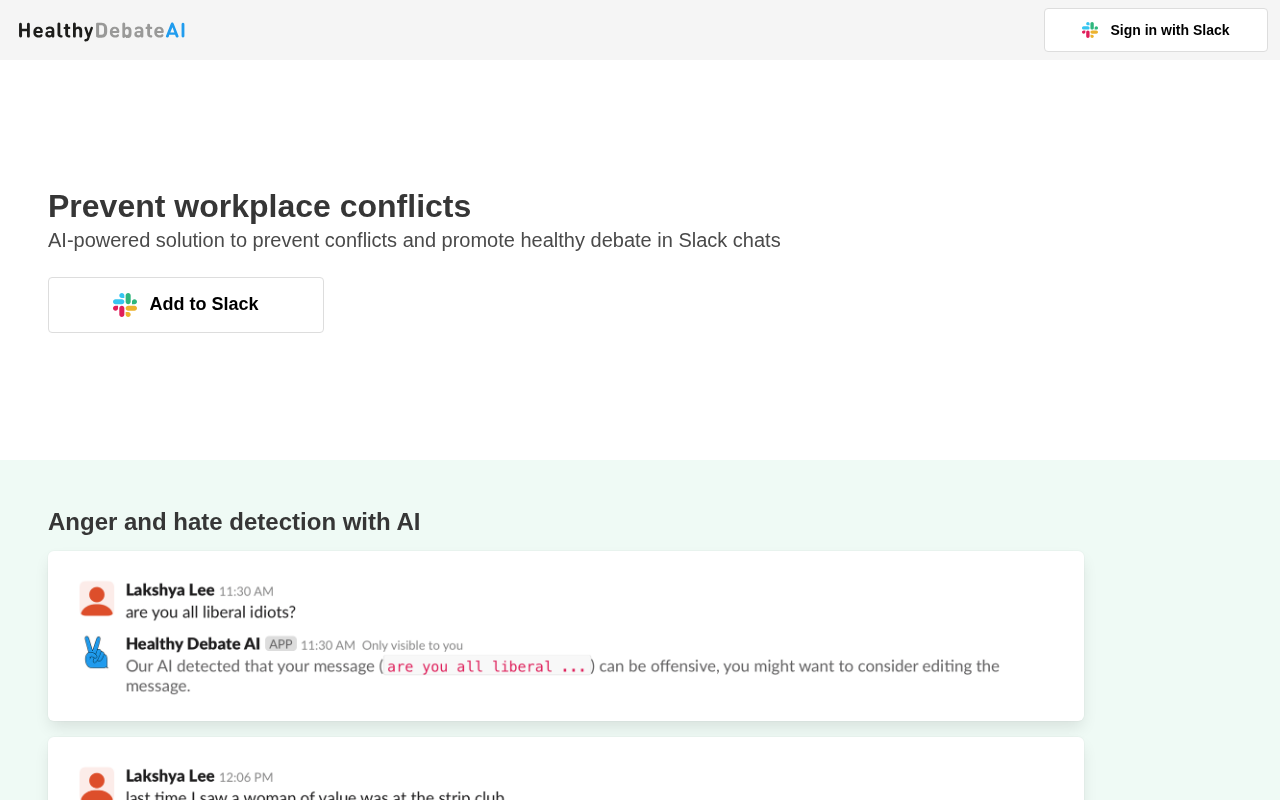The width and height of the screenshot is (1280, 800).
Task: Click the Slack logo in the sign-in button
Action: [1090, 30]
